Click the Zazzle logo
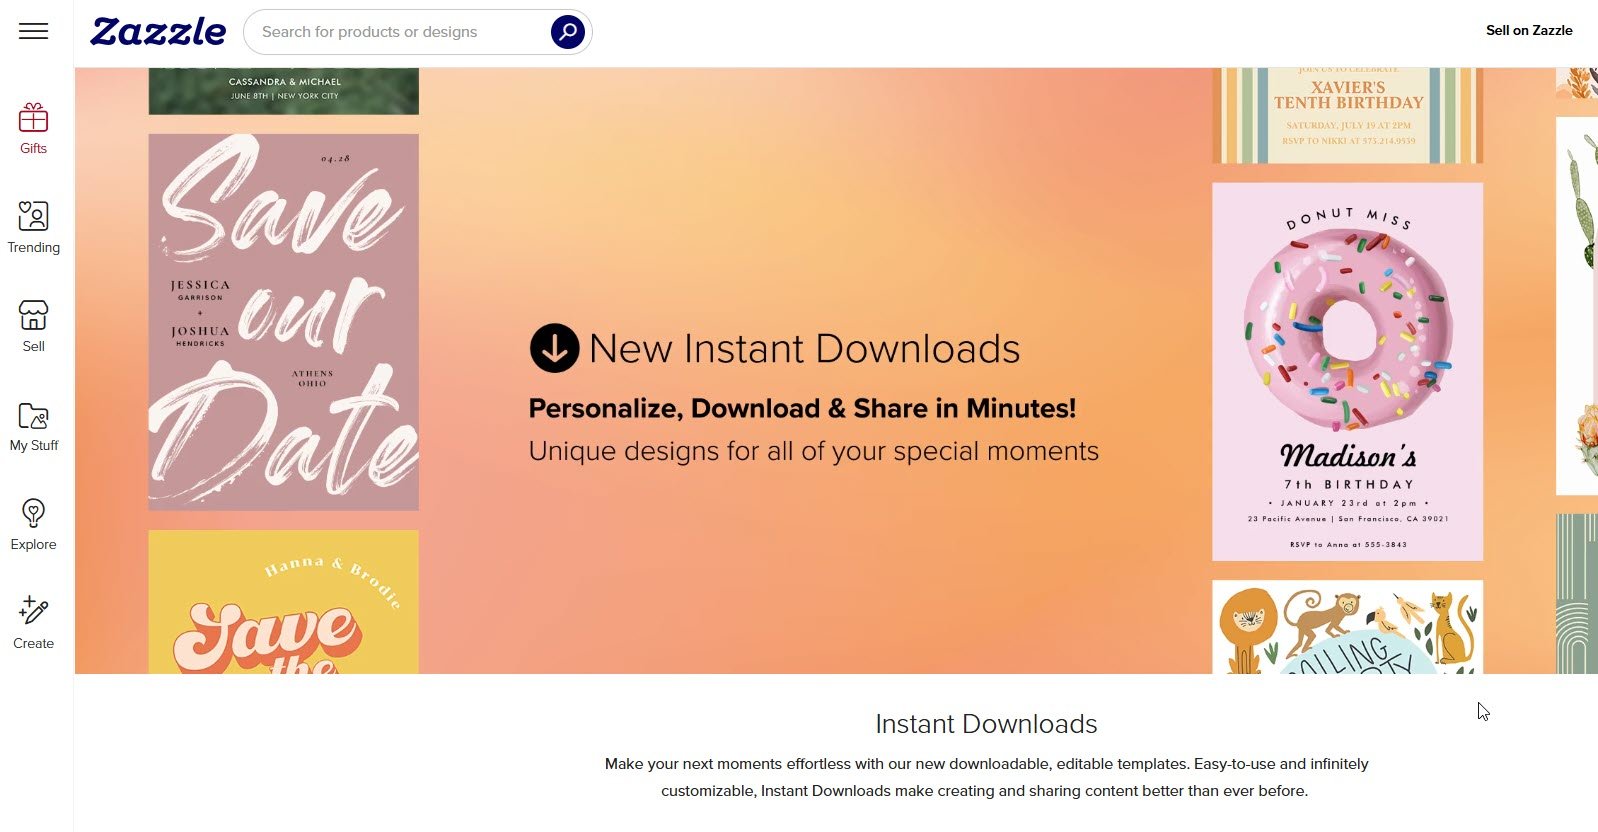Image resolution: width=1598 pixels, height=832 pixels. click(x=158, y=32)
